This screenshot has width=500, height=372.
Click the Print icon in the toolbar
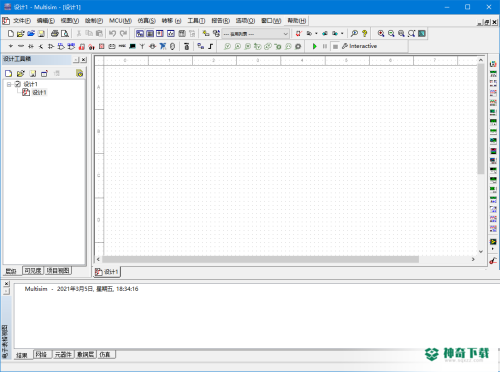coord(55,33)
